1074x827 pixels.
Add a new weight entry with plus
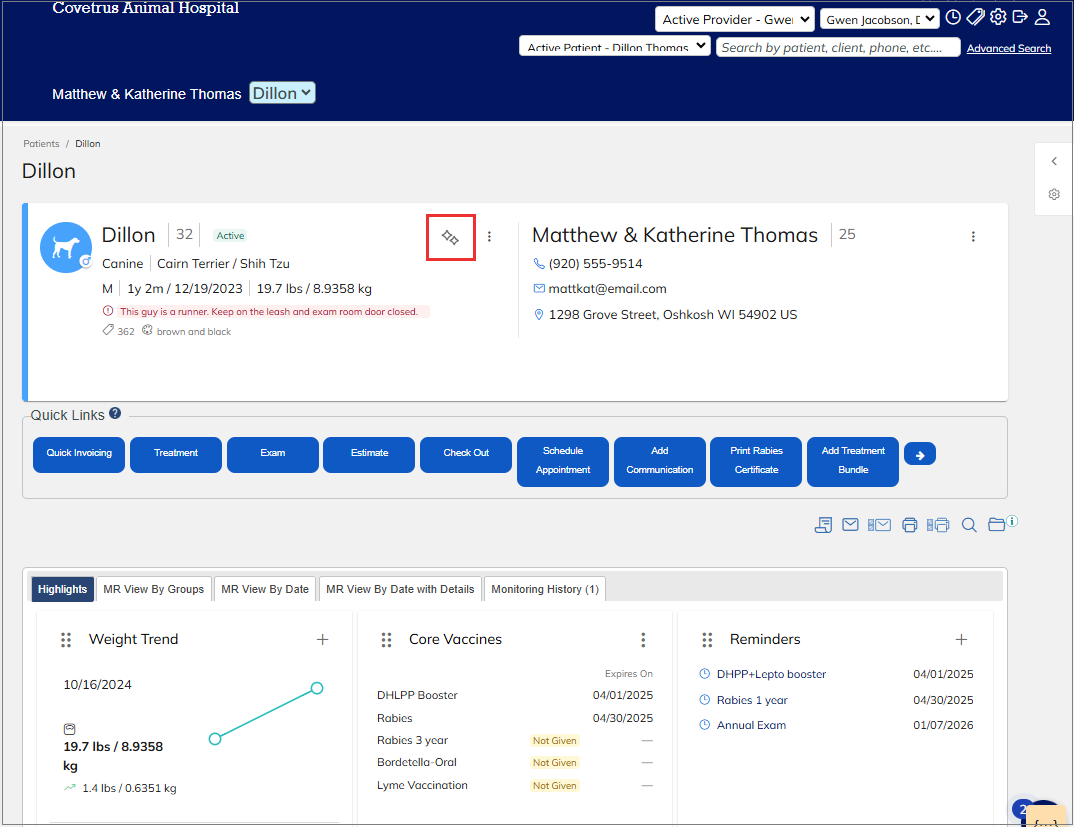[x=322, y=640]
